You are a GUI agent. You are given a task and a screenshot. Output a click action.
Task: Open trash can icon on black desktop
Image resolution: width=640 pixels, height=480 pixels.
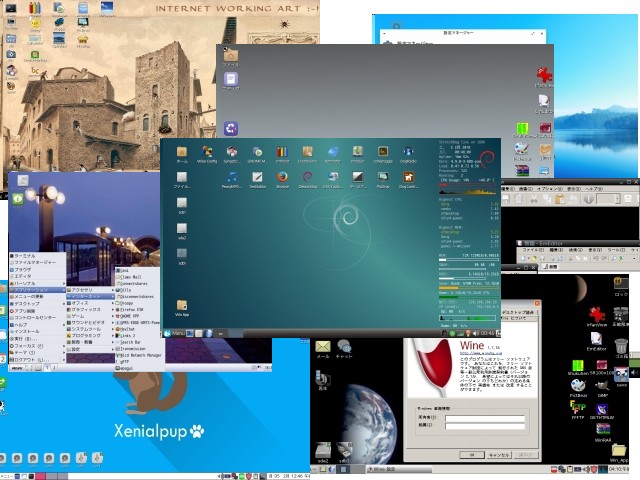[621, 346]
